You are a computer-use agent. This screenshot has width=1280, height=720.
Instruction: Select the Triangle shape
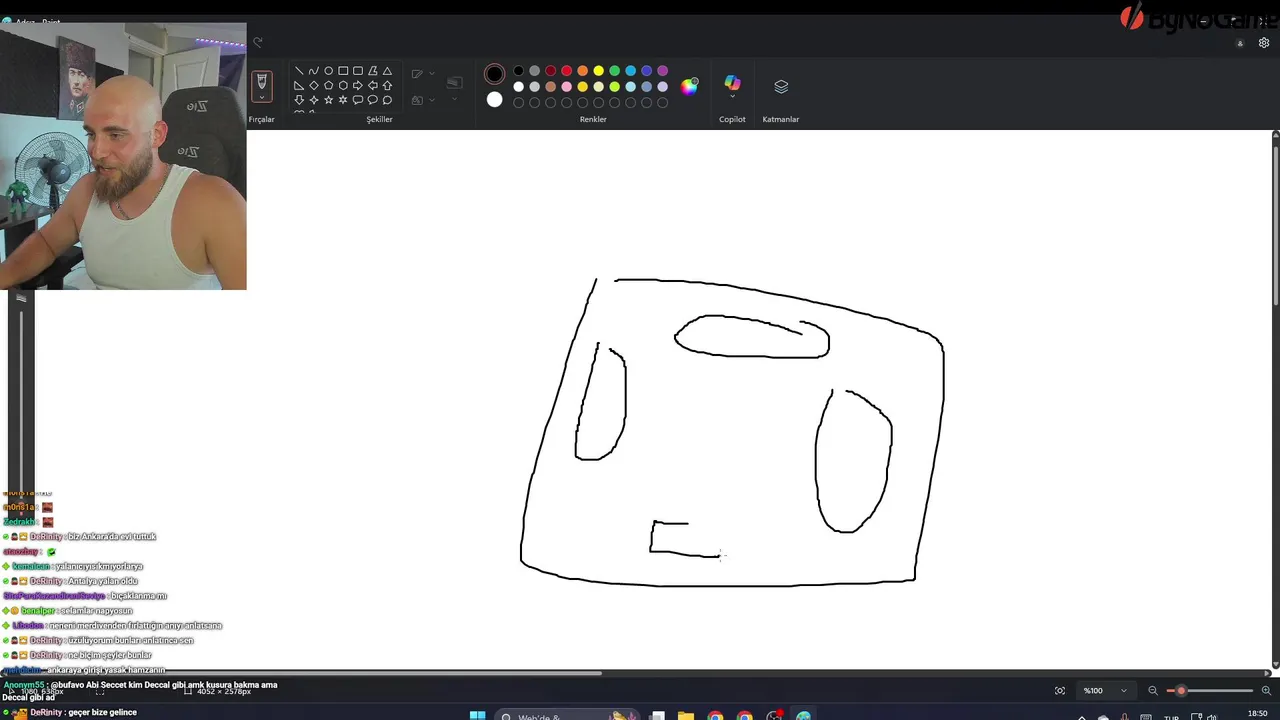pos(387,71)
